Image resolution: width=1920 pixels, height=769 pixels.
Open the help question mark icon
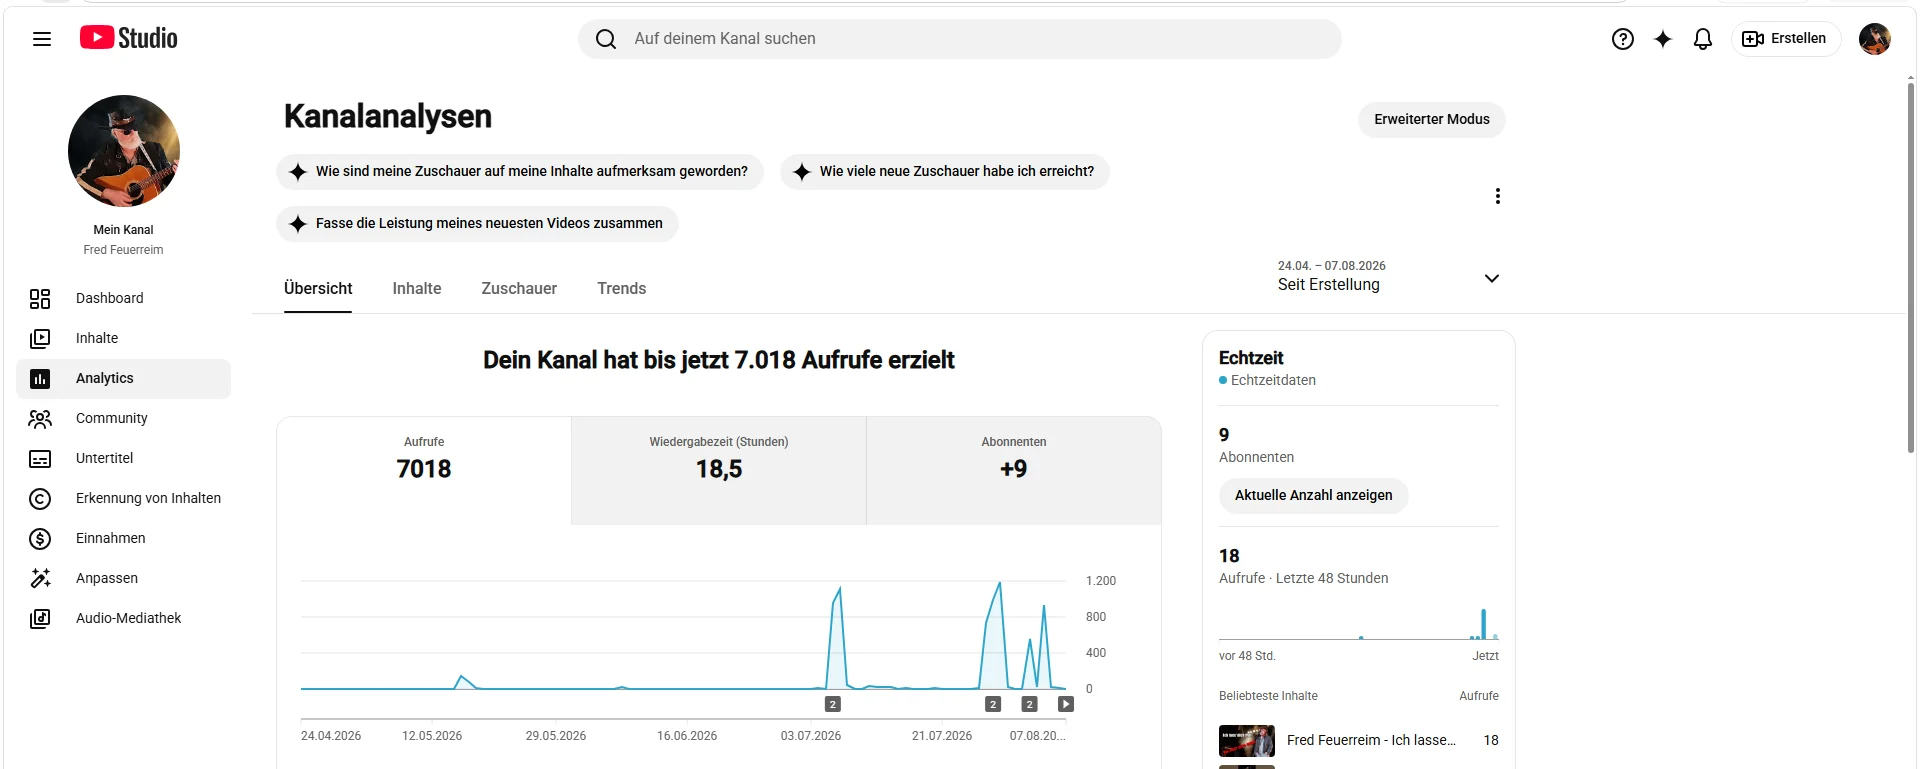pos(1623,39)
